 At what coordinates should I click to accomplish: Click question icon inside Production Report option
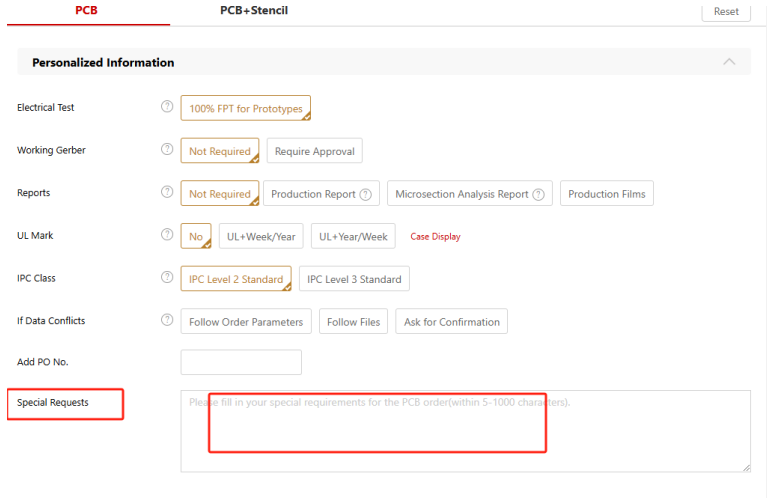(366, 194)
